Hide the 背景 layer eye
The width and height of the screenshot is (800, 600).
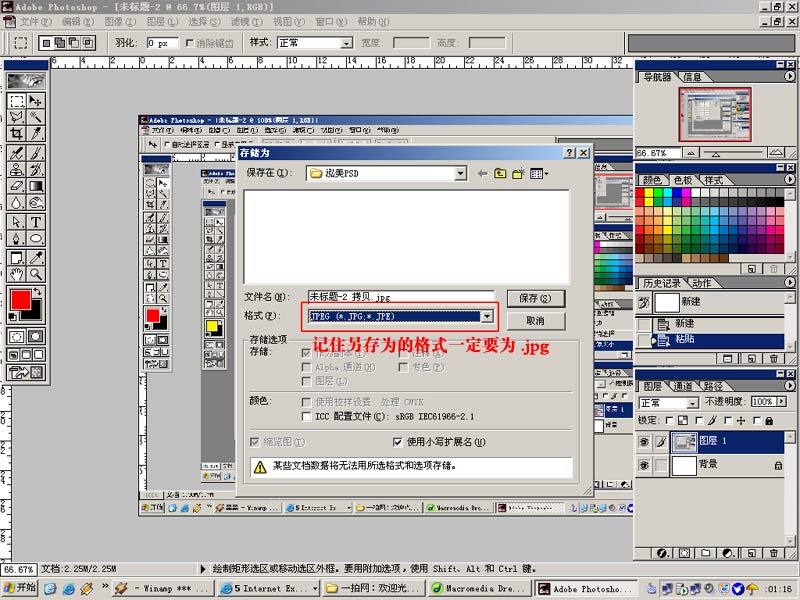tap(644, 465)
